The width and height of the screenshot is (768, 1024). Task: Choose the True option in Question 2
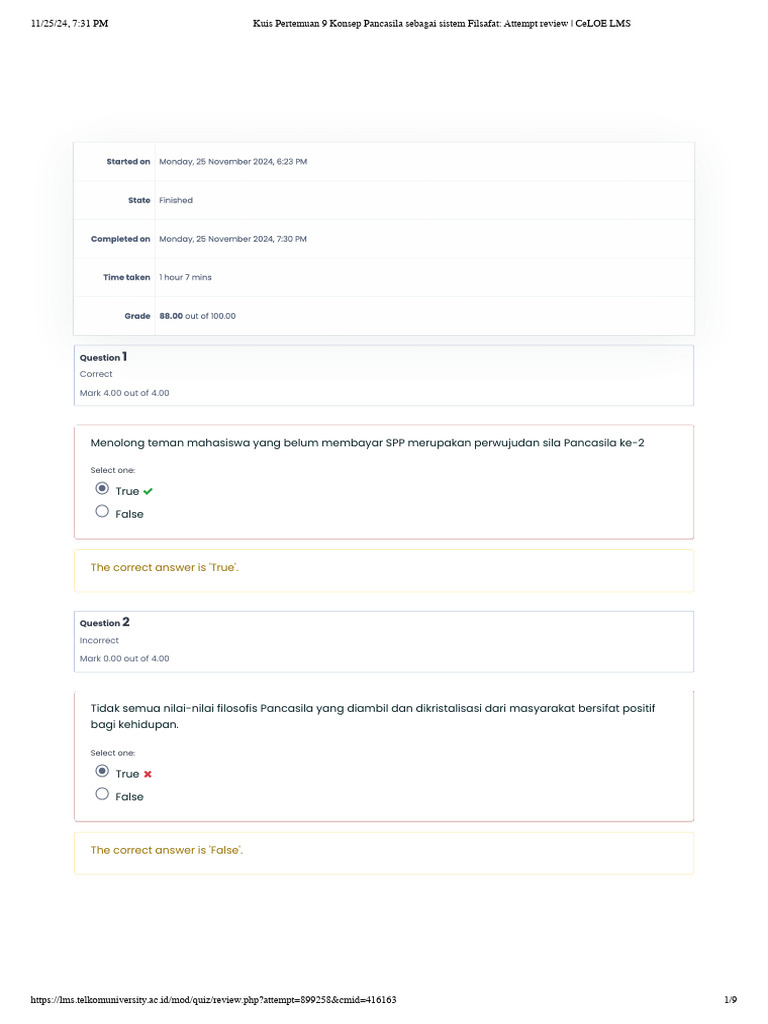coord(102,772)
